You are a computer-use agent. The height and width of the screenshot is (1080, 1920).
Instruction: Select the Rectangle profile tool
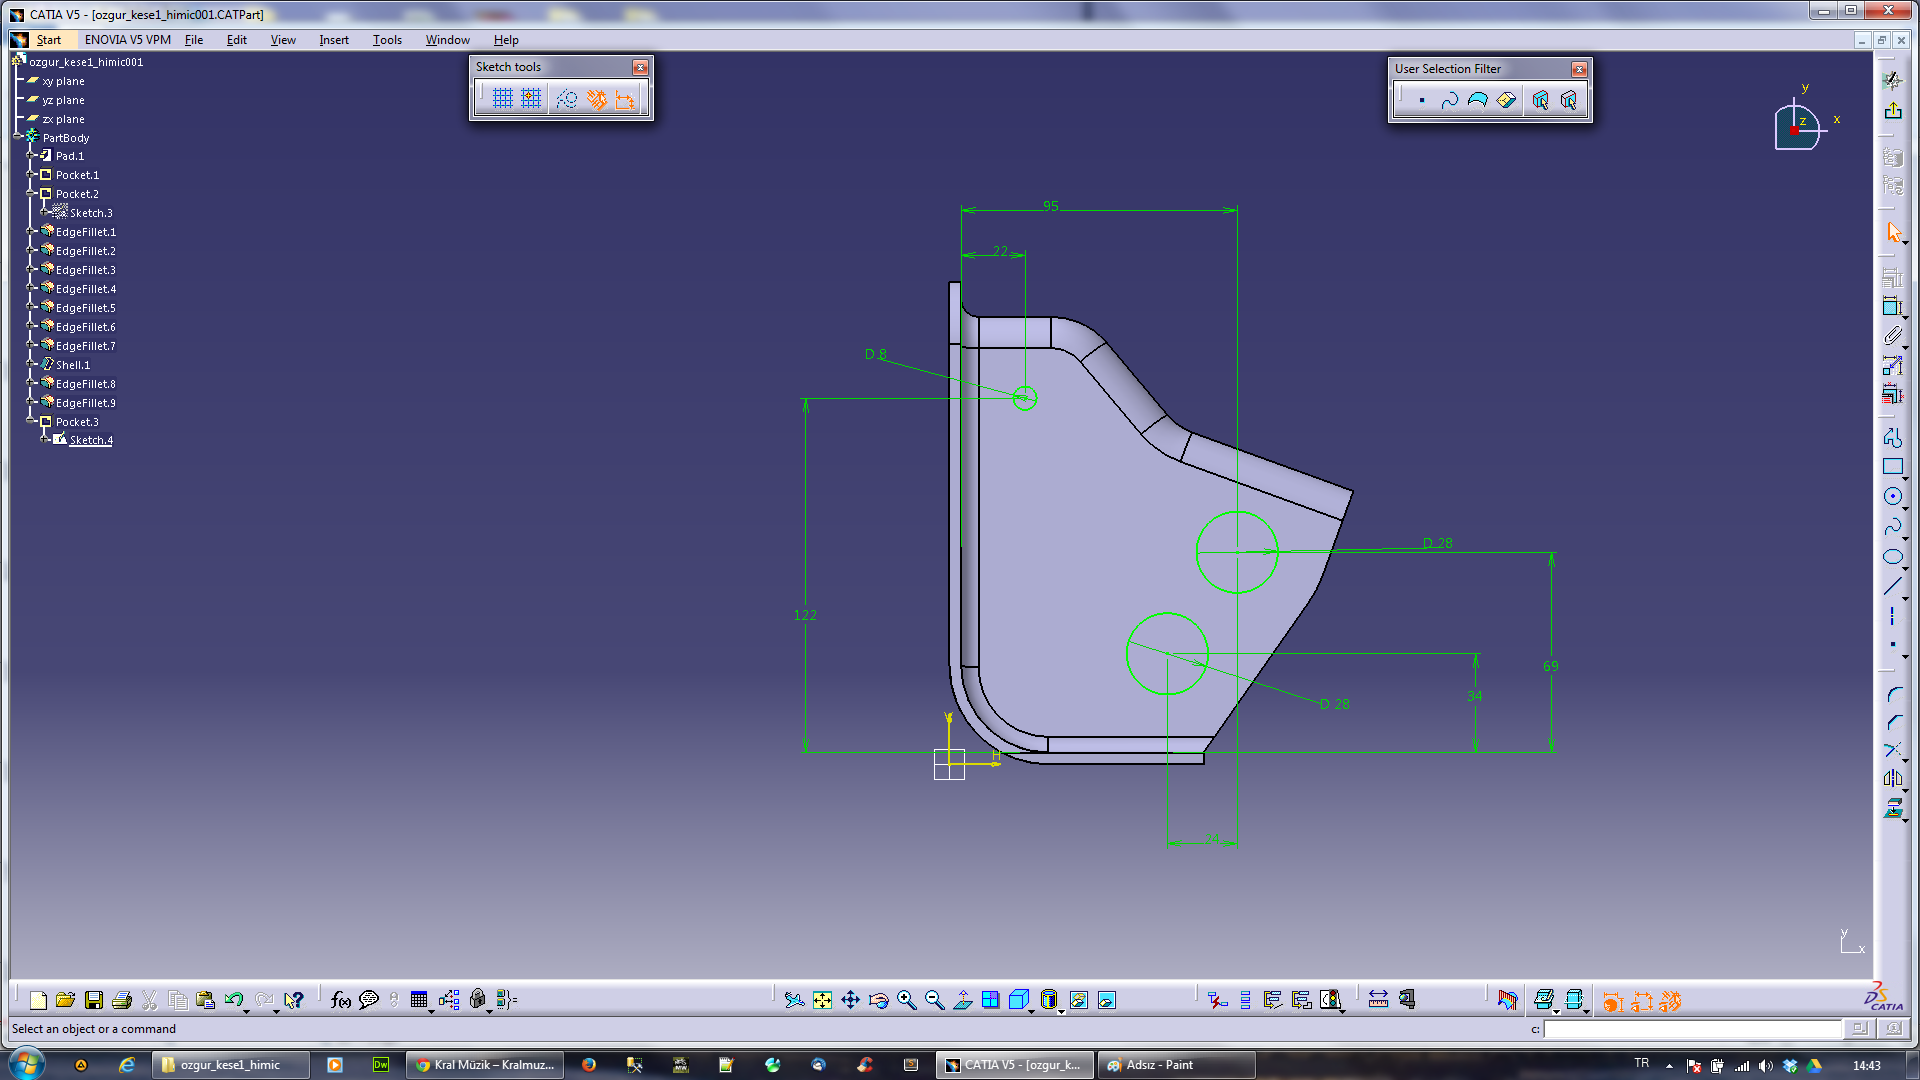(1892, 467)
